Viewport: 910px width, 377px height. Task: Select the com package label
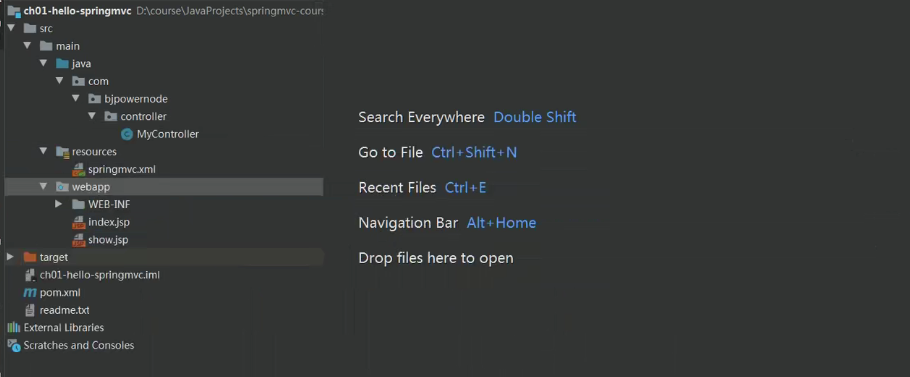98,81
